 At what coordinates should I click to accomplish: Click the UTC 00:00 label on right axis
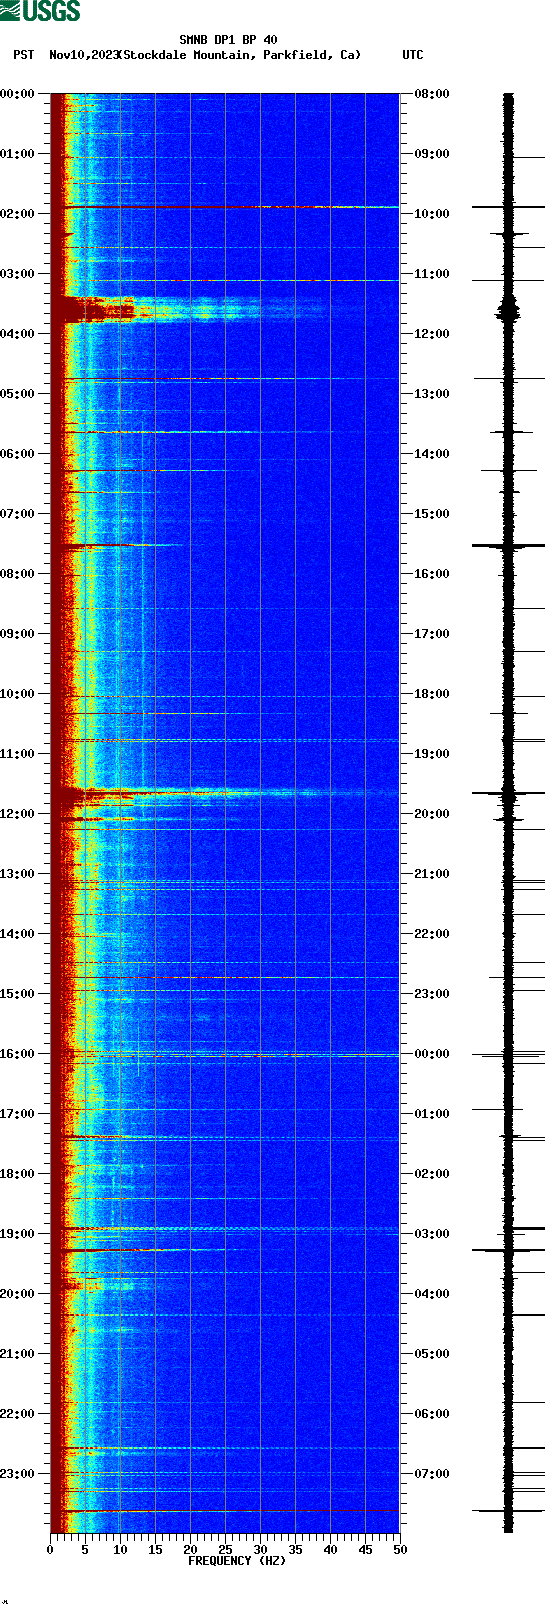(x=431, y=1054)
